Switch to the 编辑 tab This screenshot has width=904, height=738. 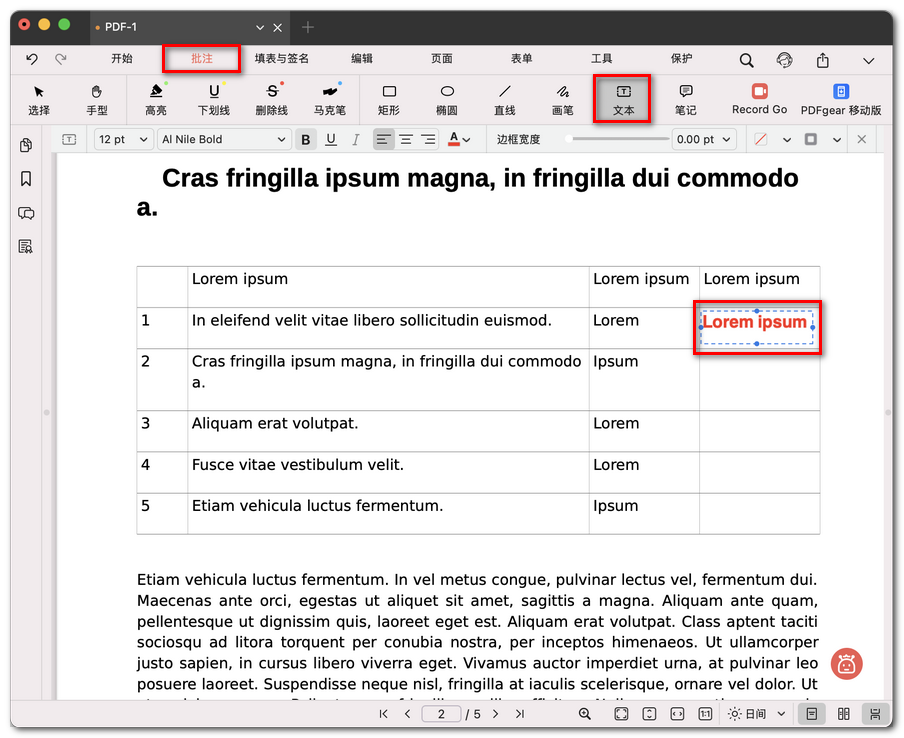[x=362, y=59]
